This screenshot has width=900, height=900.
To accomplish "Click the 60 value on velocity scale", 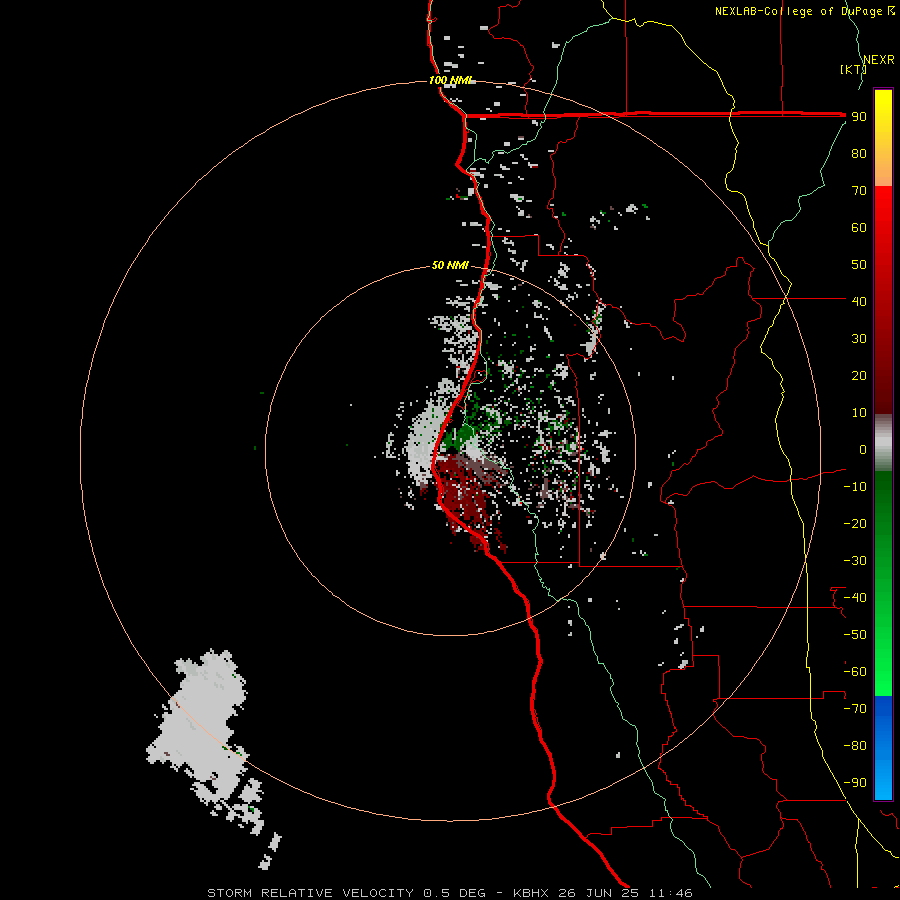I will pos(859,227).
